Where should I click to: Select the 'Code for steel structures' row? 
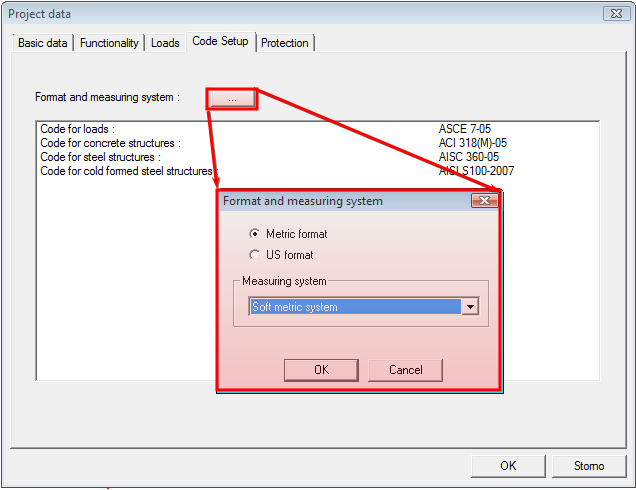pos(100,157)
